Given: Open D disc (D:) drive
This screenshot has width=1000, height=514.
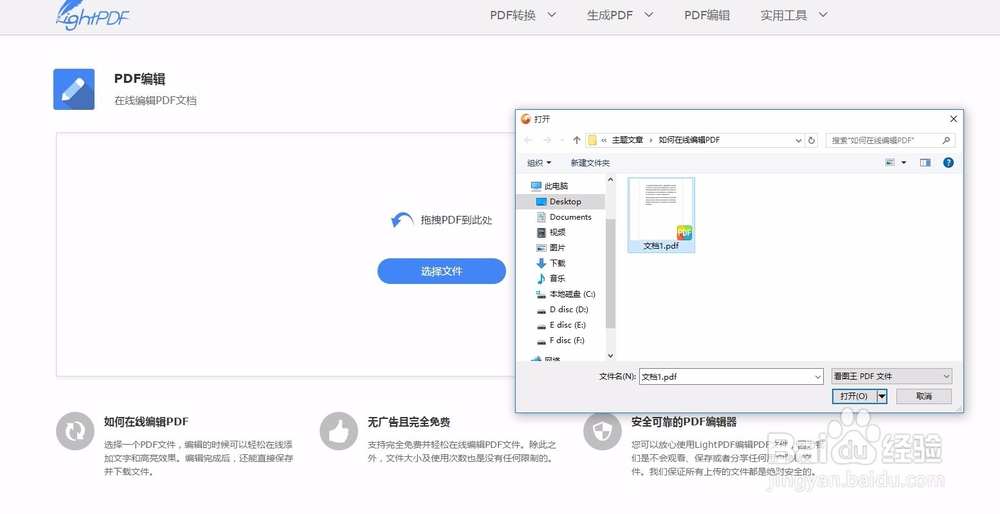Looking at the screenshot, I should click(562, 309).
